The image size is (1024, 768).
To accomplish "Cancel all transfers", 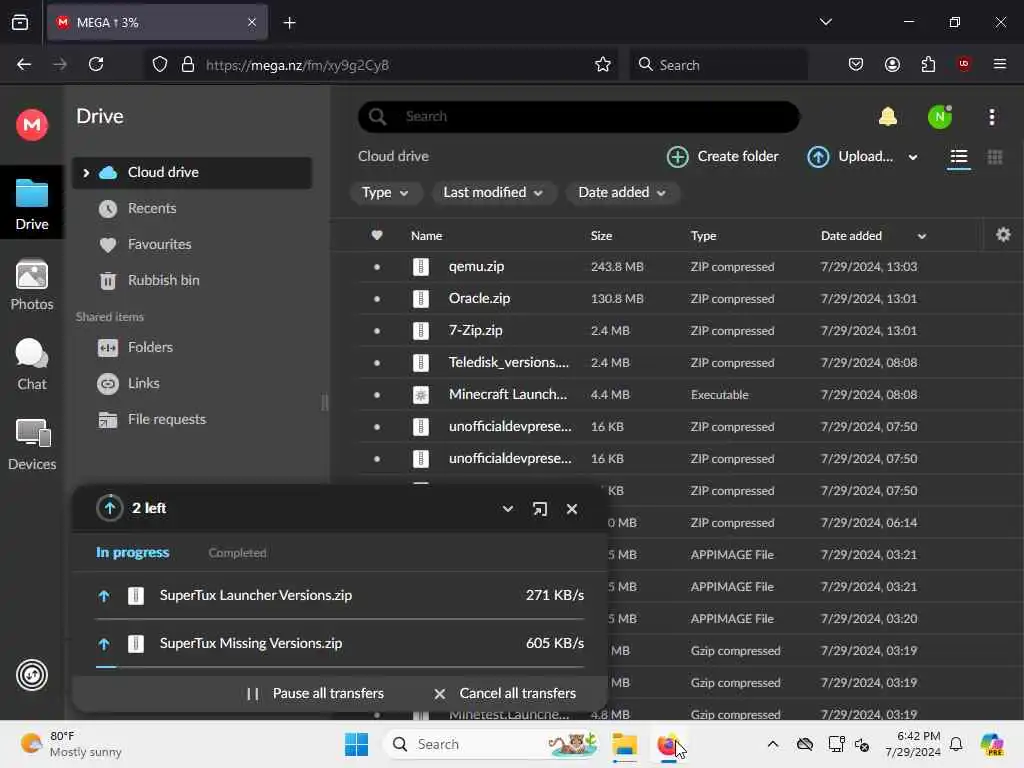I will point(505,694).
